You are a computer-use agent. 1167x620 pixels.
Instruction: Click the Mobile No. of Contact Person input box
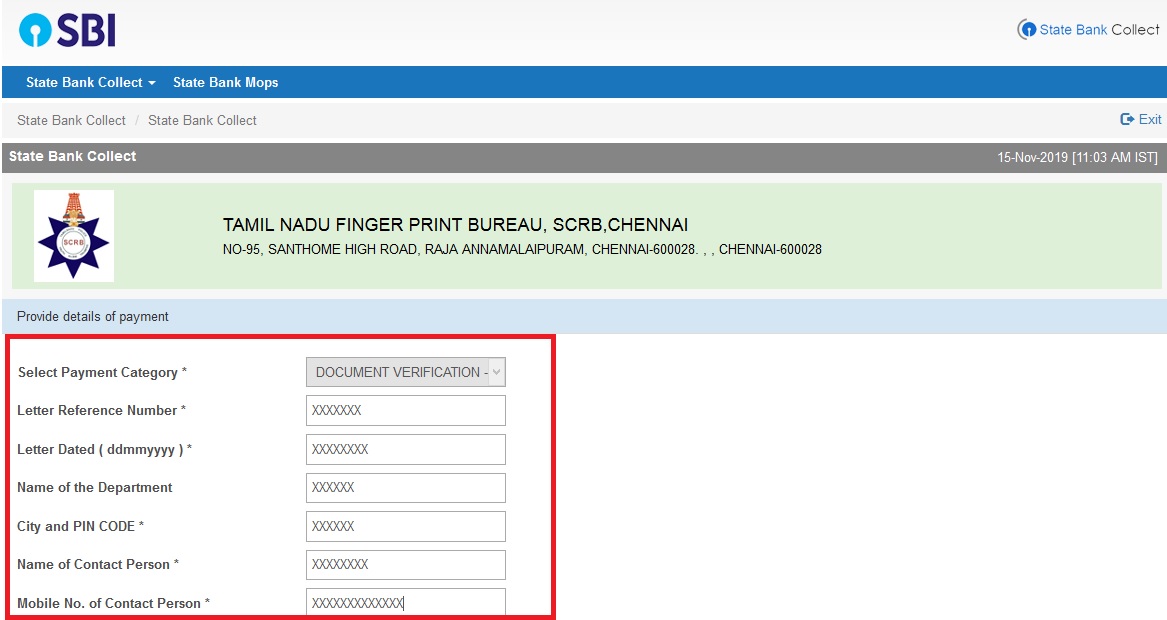coord(405,602)
